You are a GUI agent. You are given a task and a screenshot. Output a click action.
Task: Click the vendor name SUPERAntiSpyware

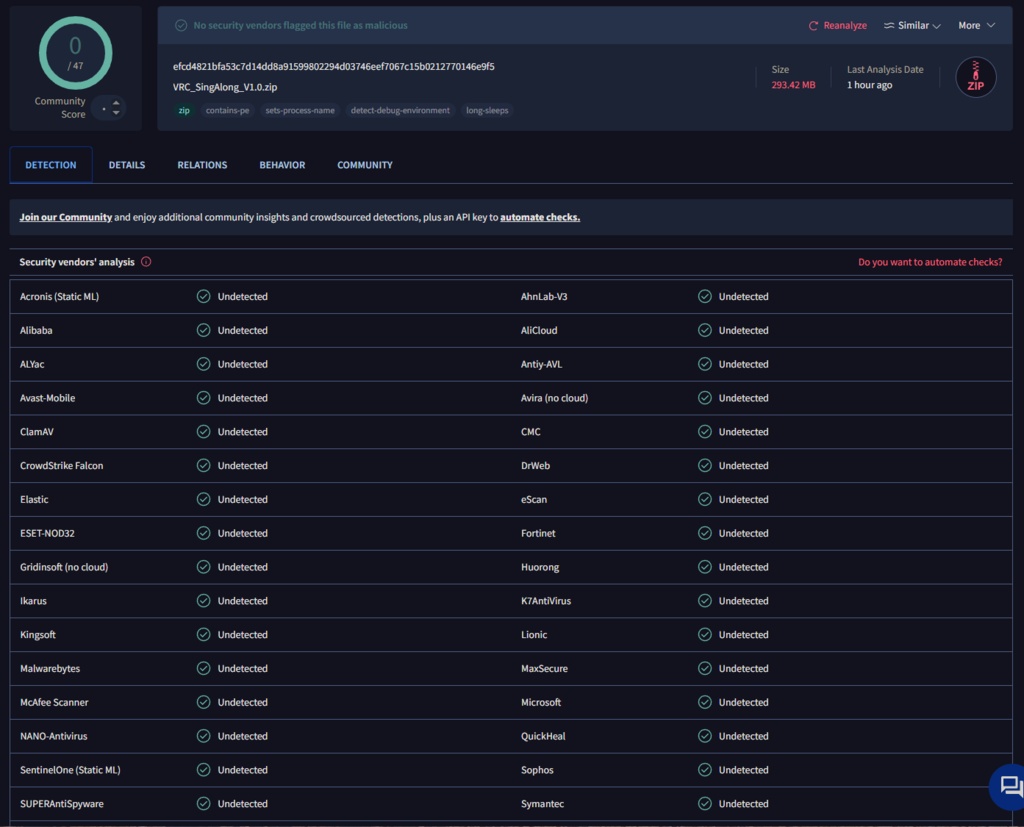click(62, 803)
